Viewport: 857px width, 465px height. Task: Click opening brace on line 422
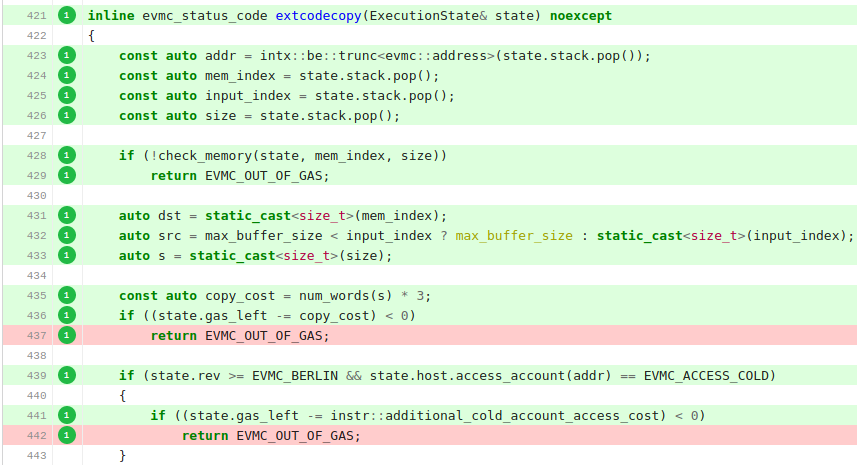92,36
